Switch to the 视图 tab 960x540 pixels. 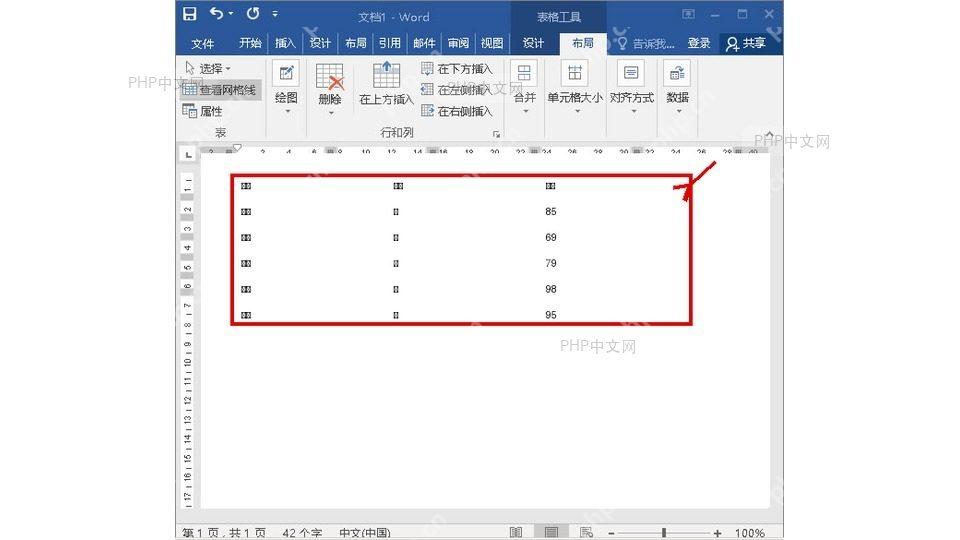pyautogui.click(x=492, y=43)
